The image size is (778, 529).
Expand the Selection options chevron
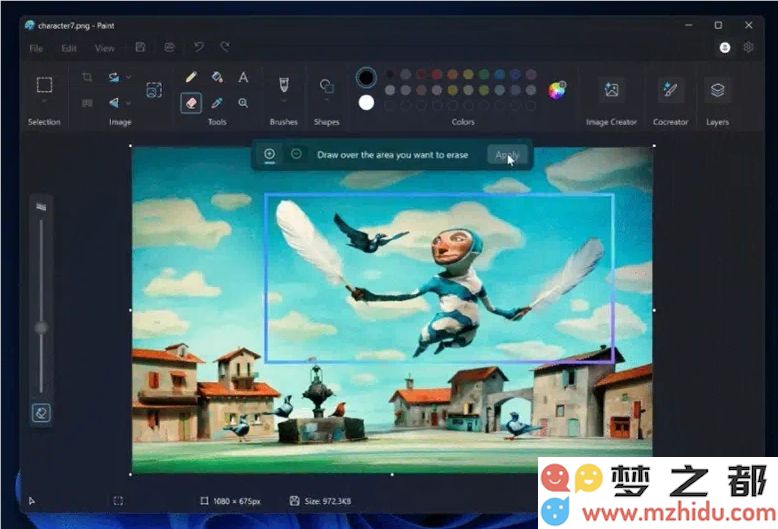[44, 102]
